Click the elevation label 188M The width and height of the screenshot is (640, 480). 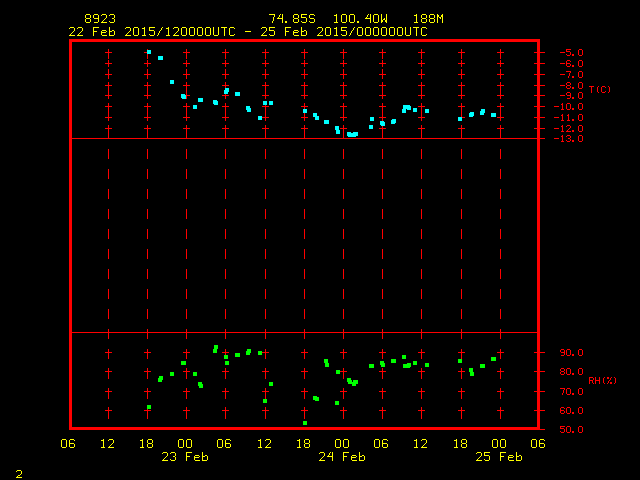(428, 19)
